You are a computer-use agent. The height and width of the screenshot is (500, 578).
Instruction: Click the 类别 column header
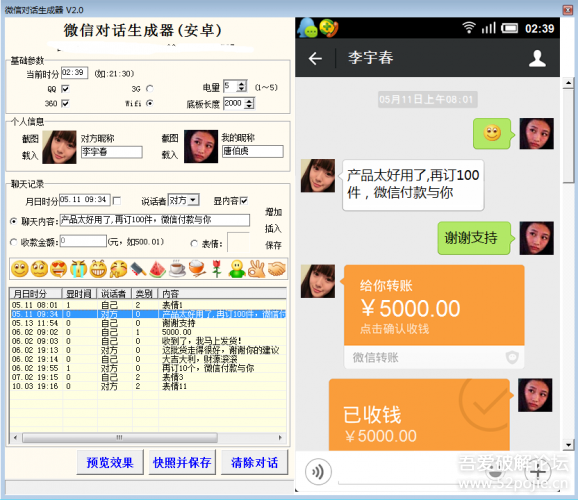tap(144, 294)
